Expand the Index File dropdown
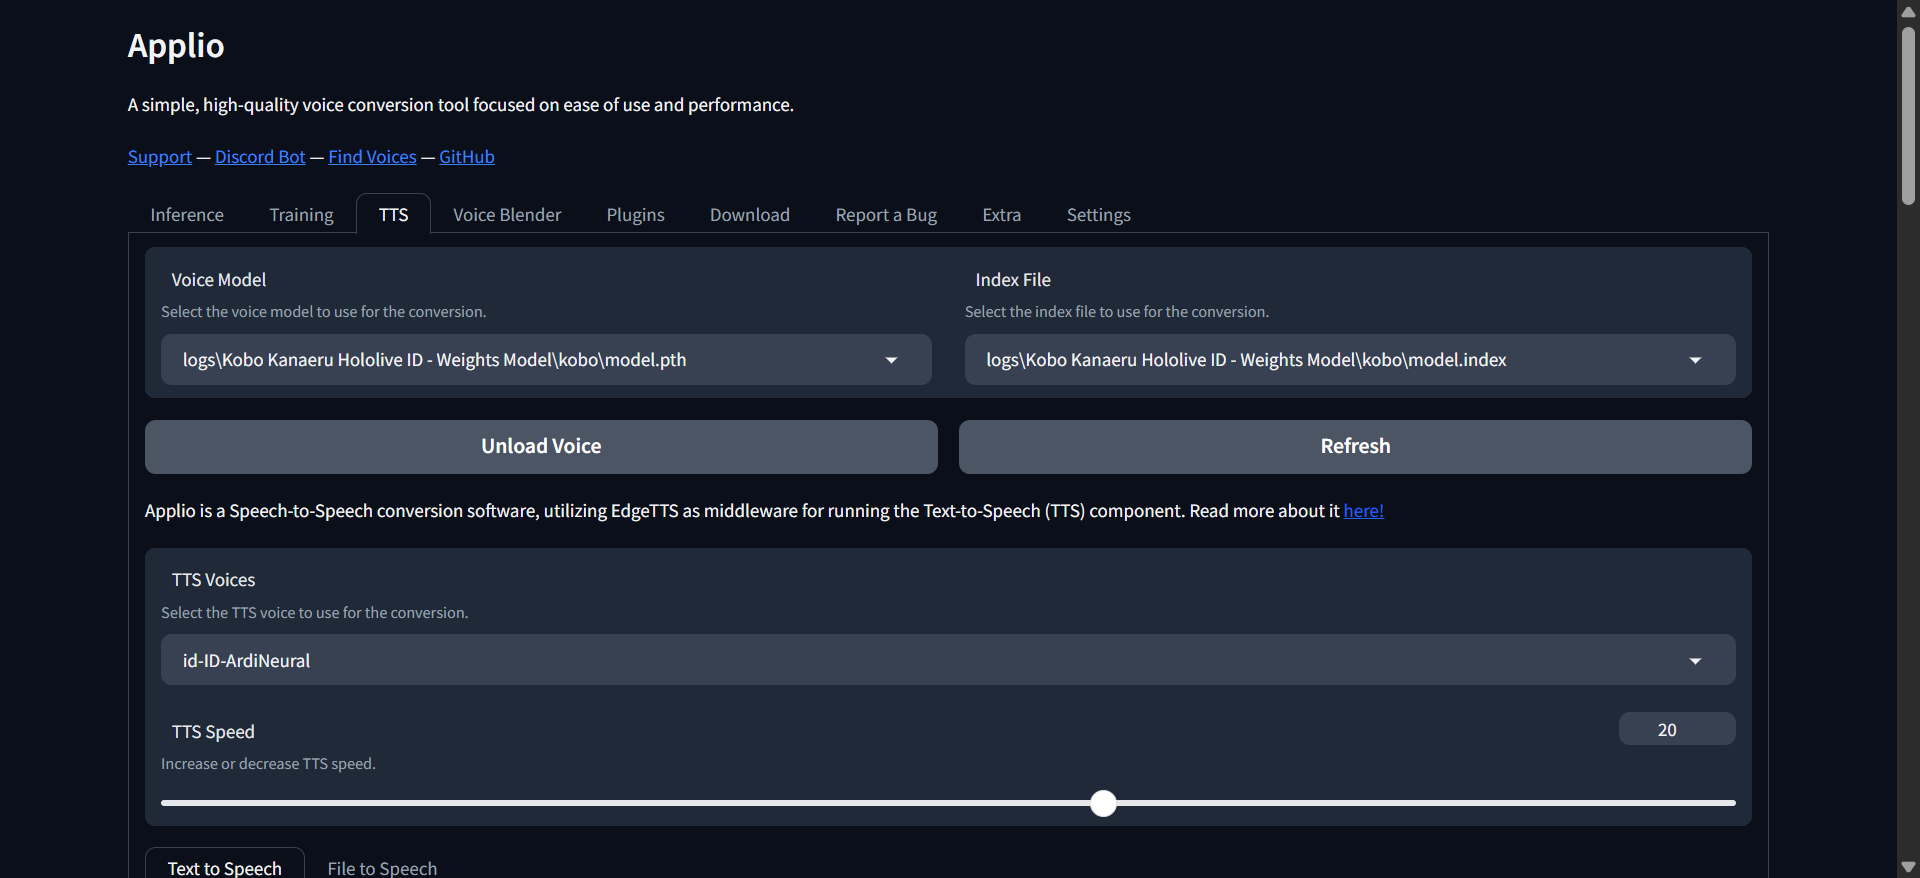 1349,360
